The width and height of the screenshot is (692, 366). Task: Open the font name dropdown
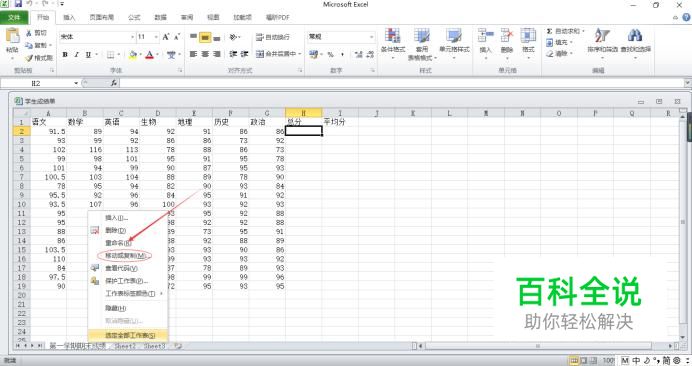point(132,37)
